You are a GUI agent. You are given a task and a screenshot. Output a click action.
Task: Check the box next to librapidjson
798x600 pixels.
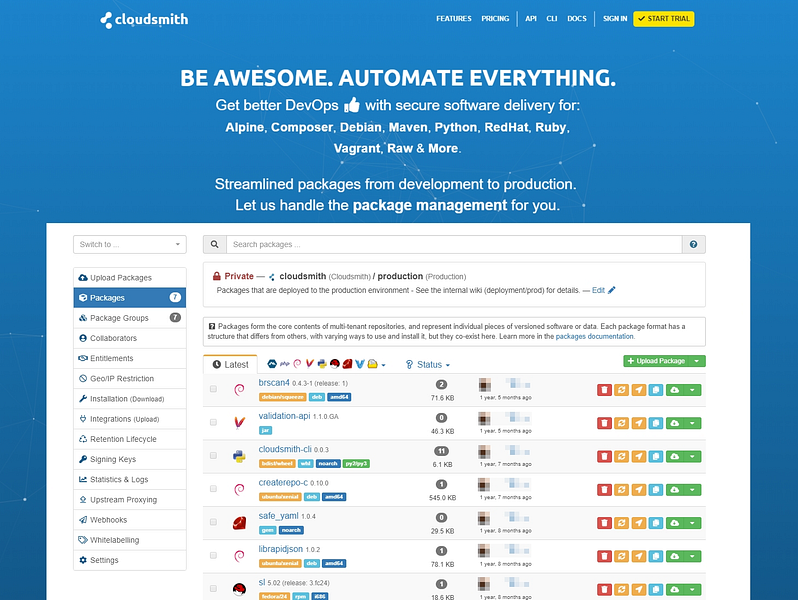(213, 555)
